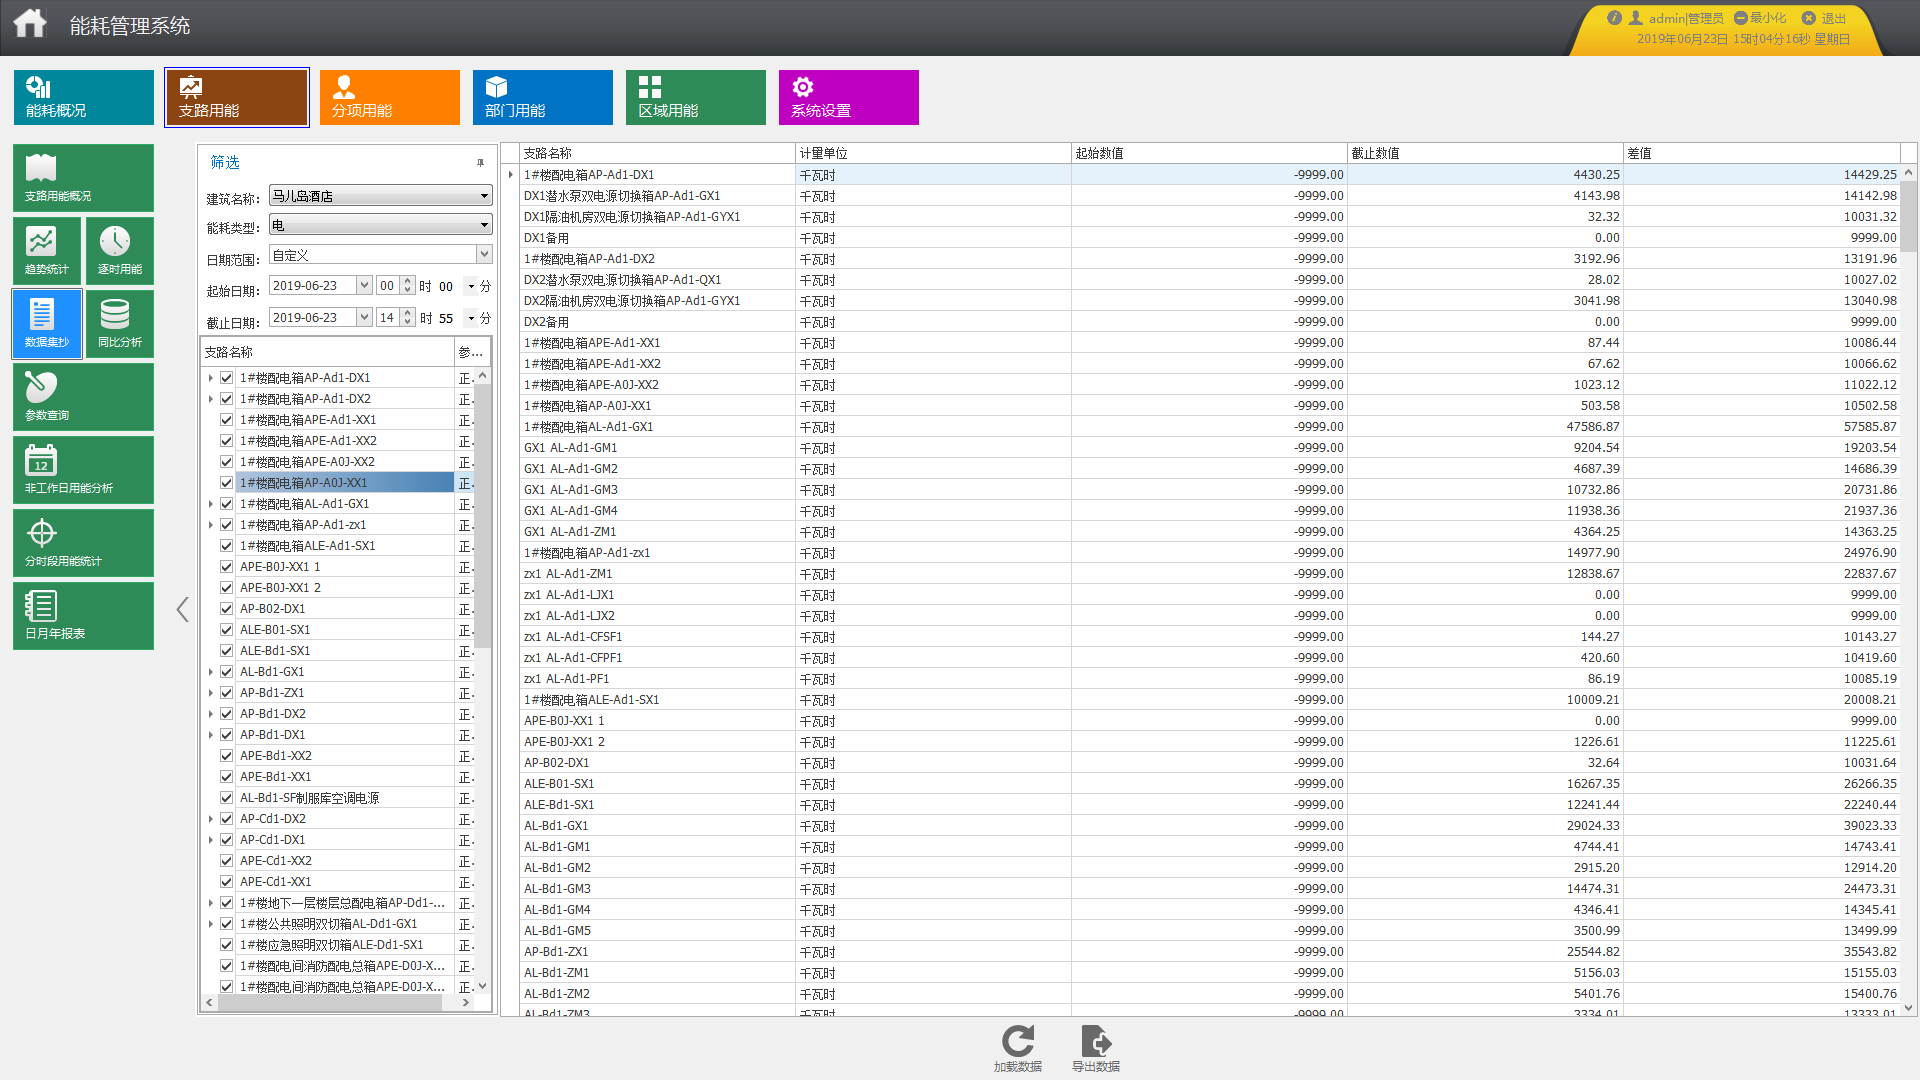Switch to the 分项用能 tab
Screen dimensions: 1920x1080
click(389, 97)
